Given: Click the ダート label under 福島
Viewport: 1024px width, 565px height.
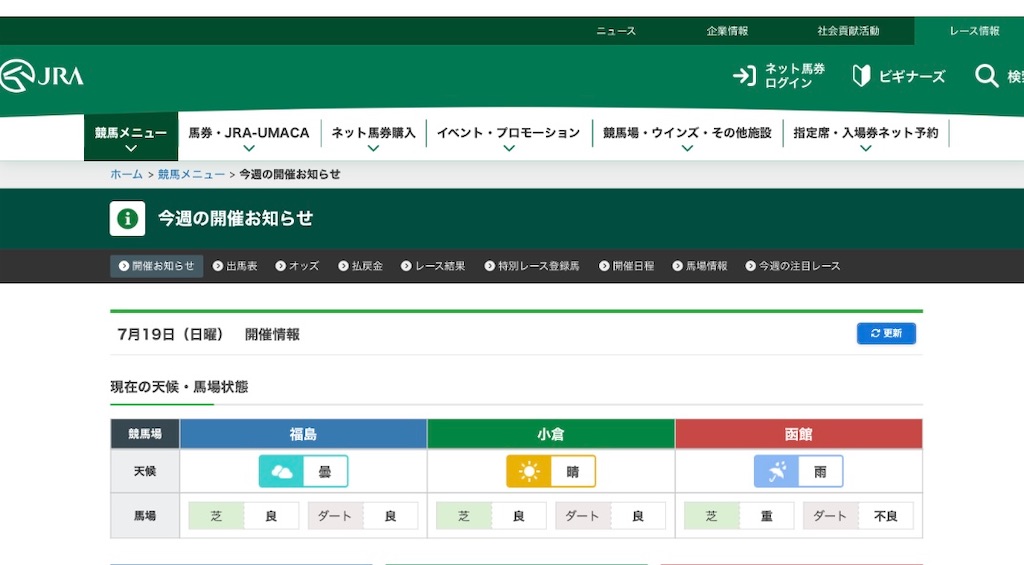Looking at the screenshot, I should click(335, 516).
